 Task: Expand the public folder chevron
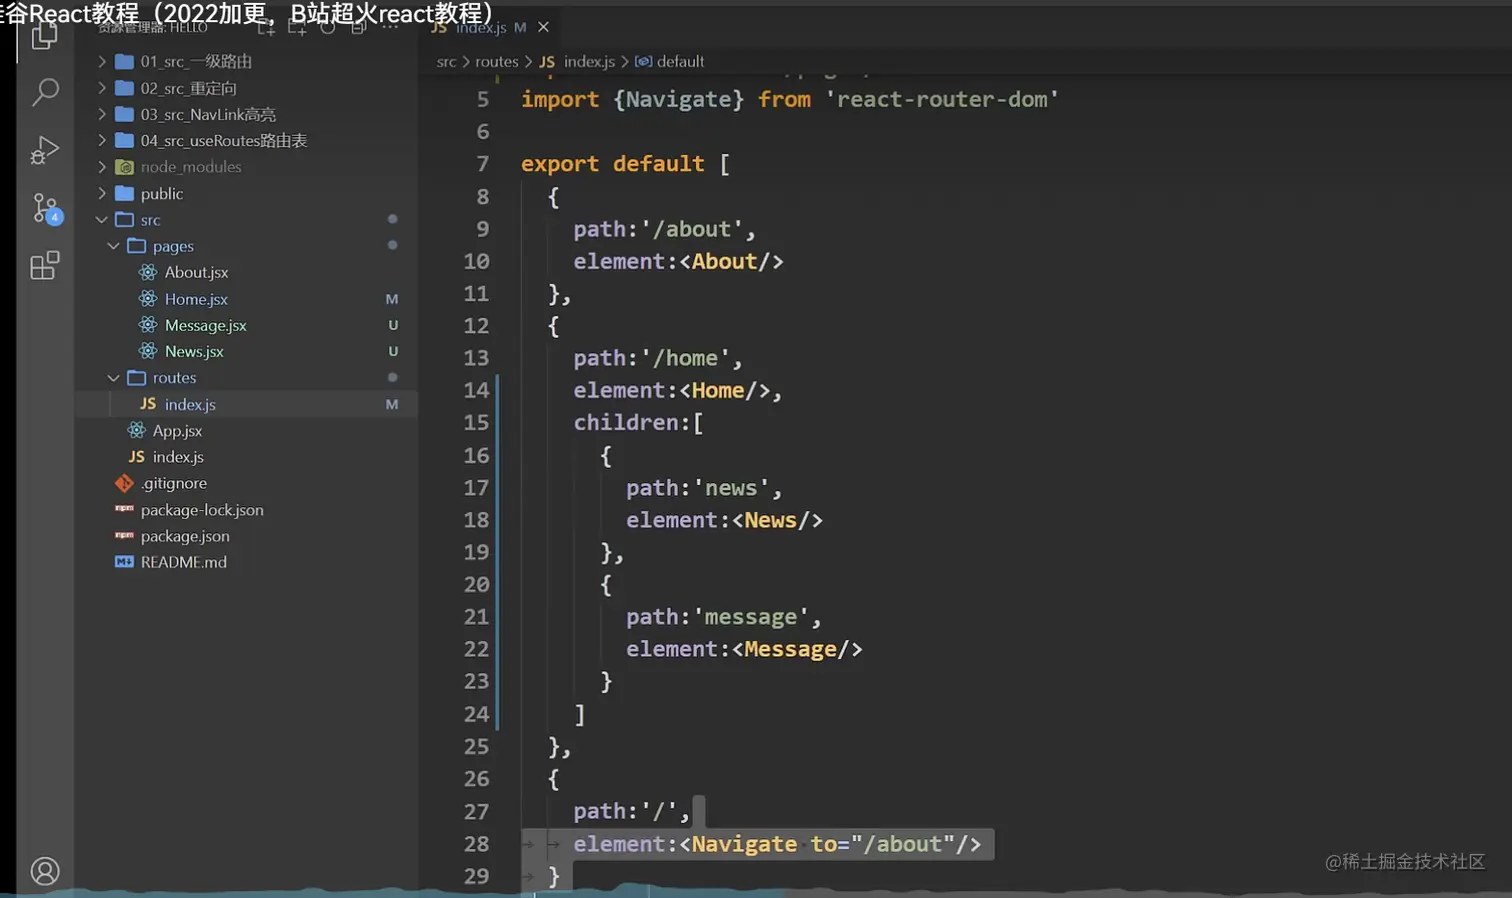(x=102, y=193)
